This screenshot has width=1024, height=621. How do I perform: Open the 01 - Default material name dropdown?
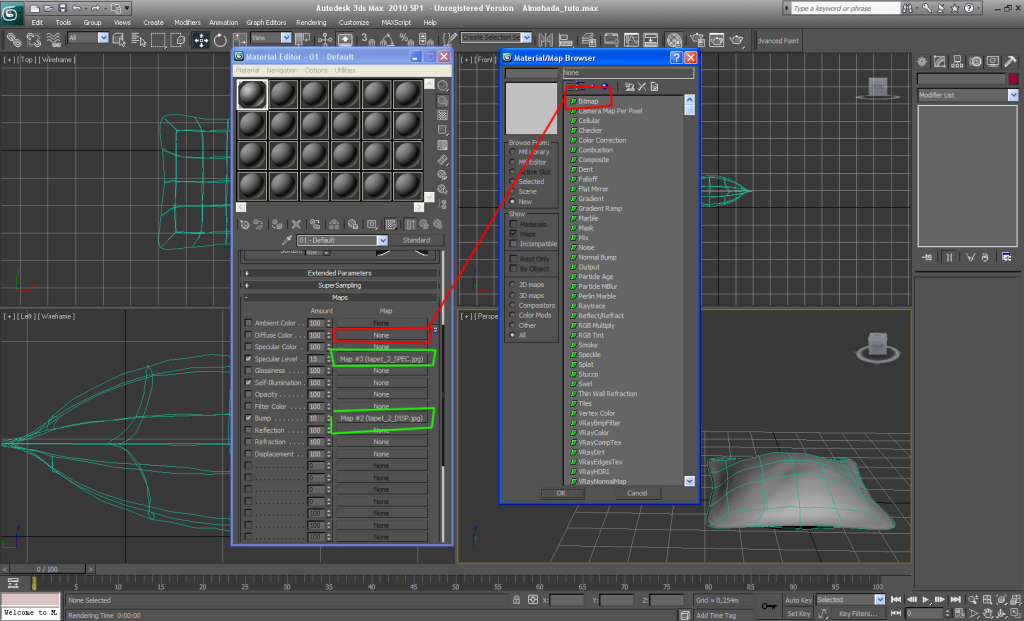[x=382, y=240]
